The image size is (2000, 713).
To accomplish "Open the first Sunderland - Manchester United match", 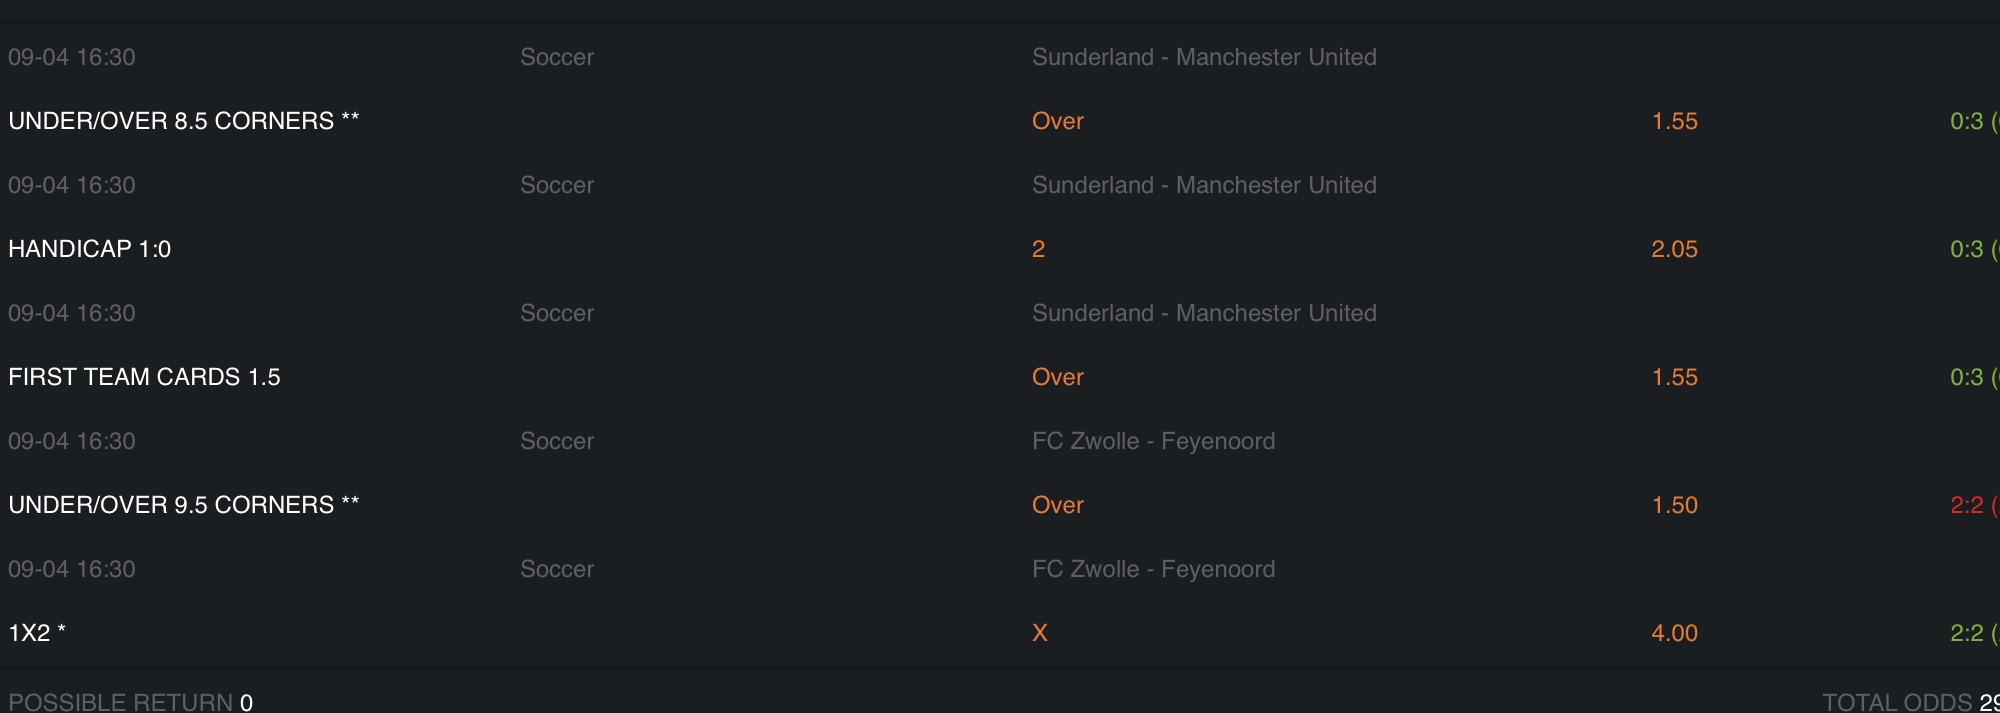I will (1204, 57).
